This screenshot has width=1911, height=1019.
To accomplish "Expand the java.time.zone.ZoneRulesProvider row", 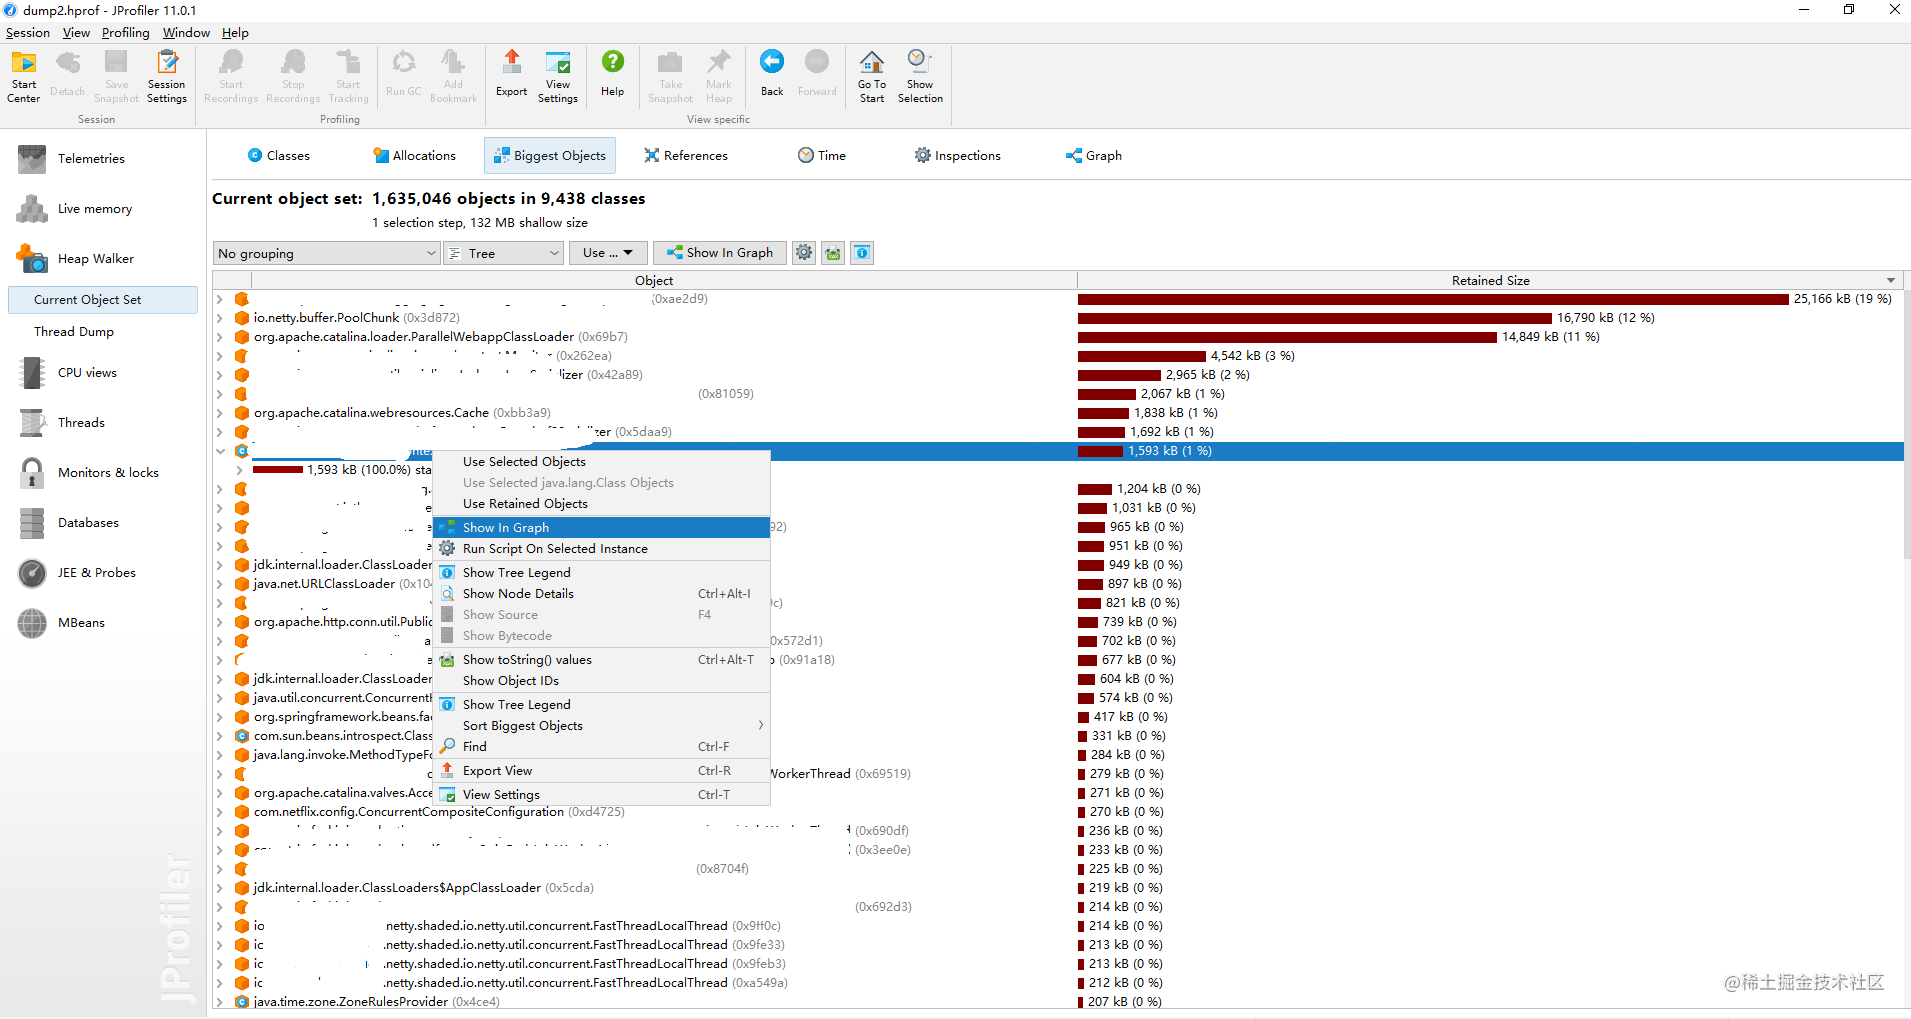I will [219, 1002].
